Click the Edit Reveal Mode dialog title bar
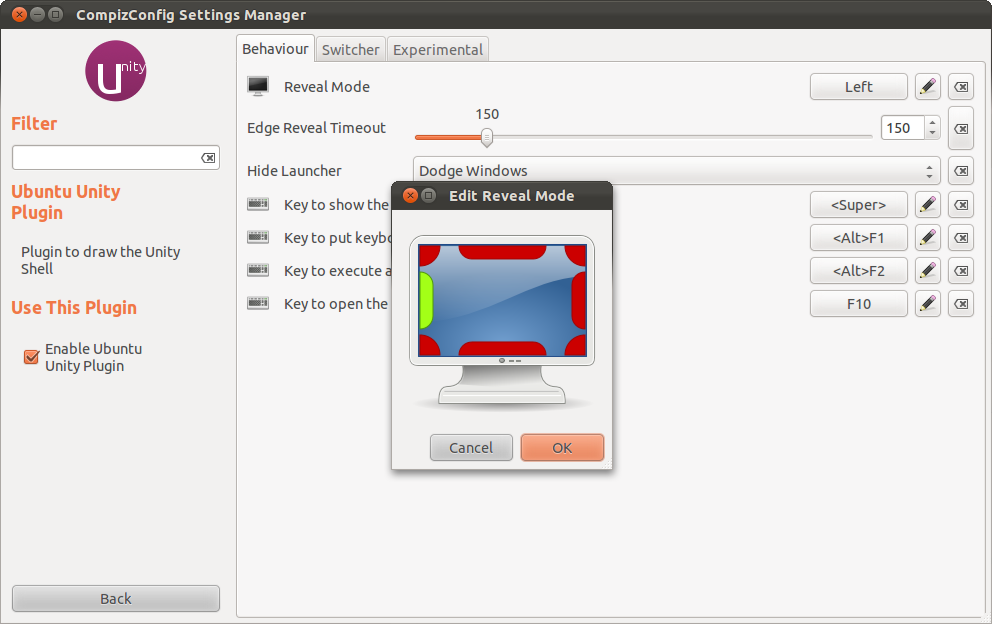 [502, 196]
